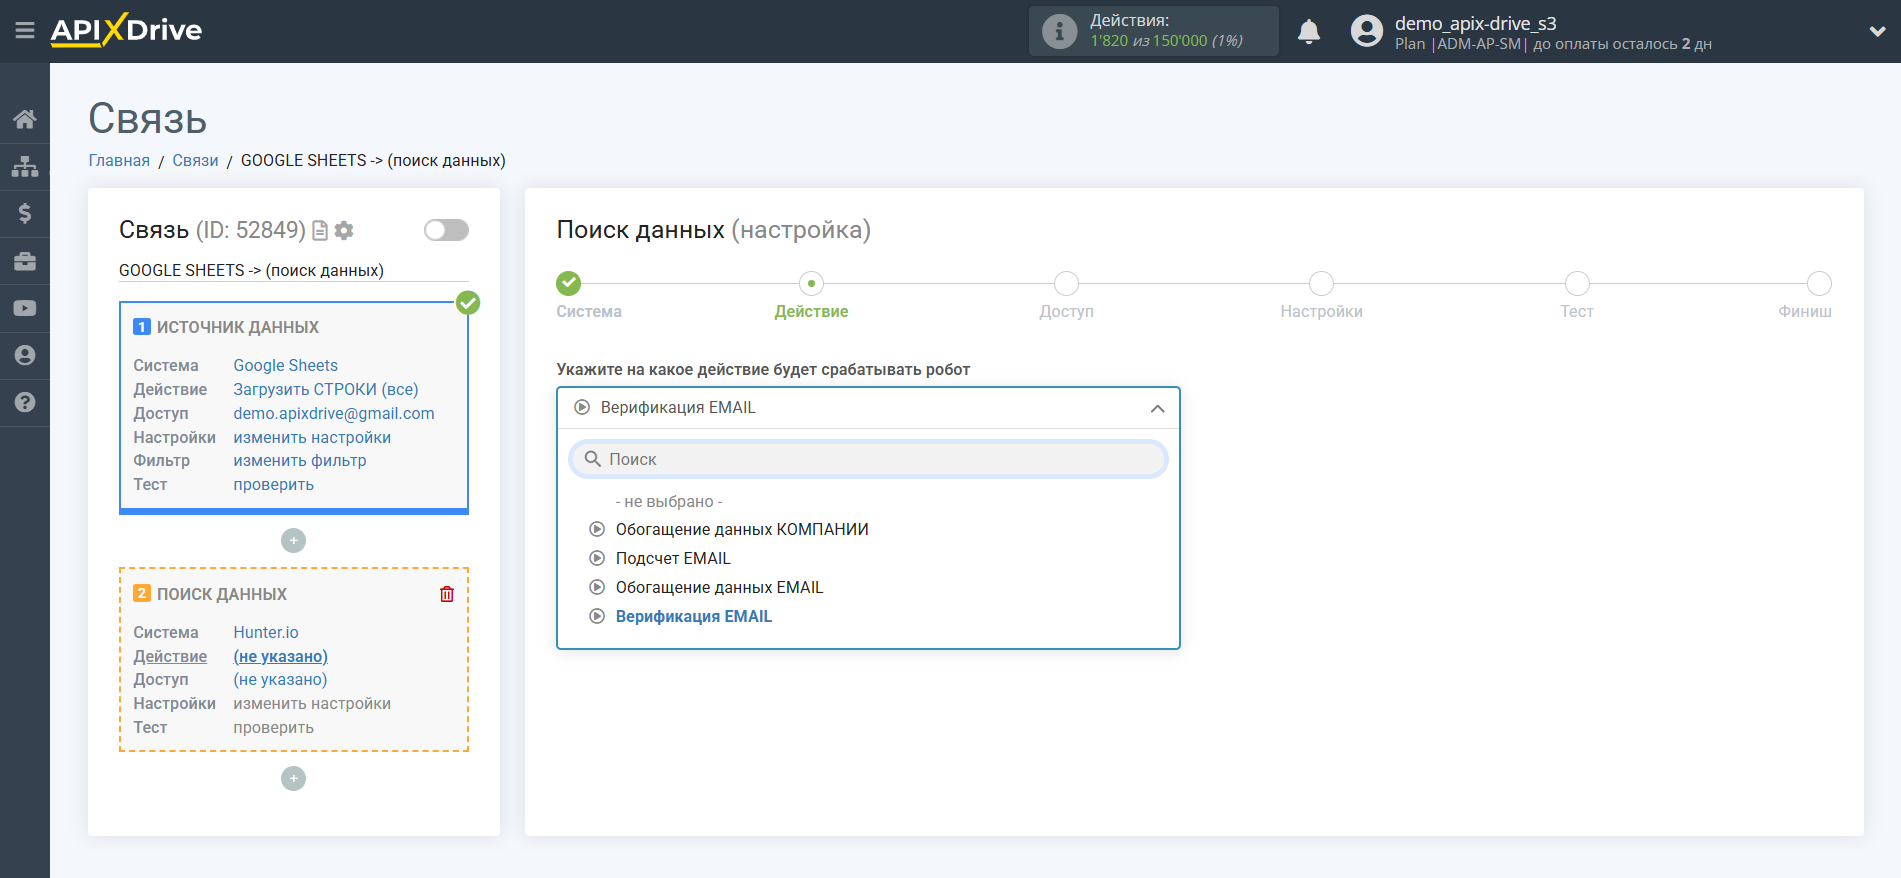Viewport: 1901px width, 878px height.
Task: Go to the Настройки step
Action: pyautogui.click(x=1321, y=283)
